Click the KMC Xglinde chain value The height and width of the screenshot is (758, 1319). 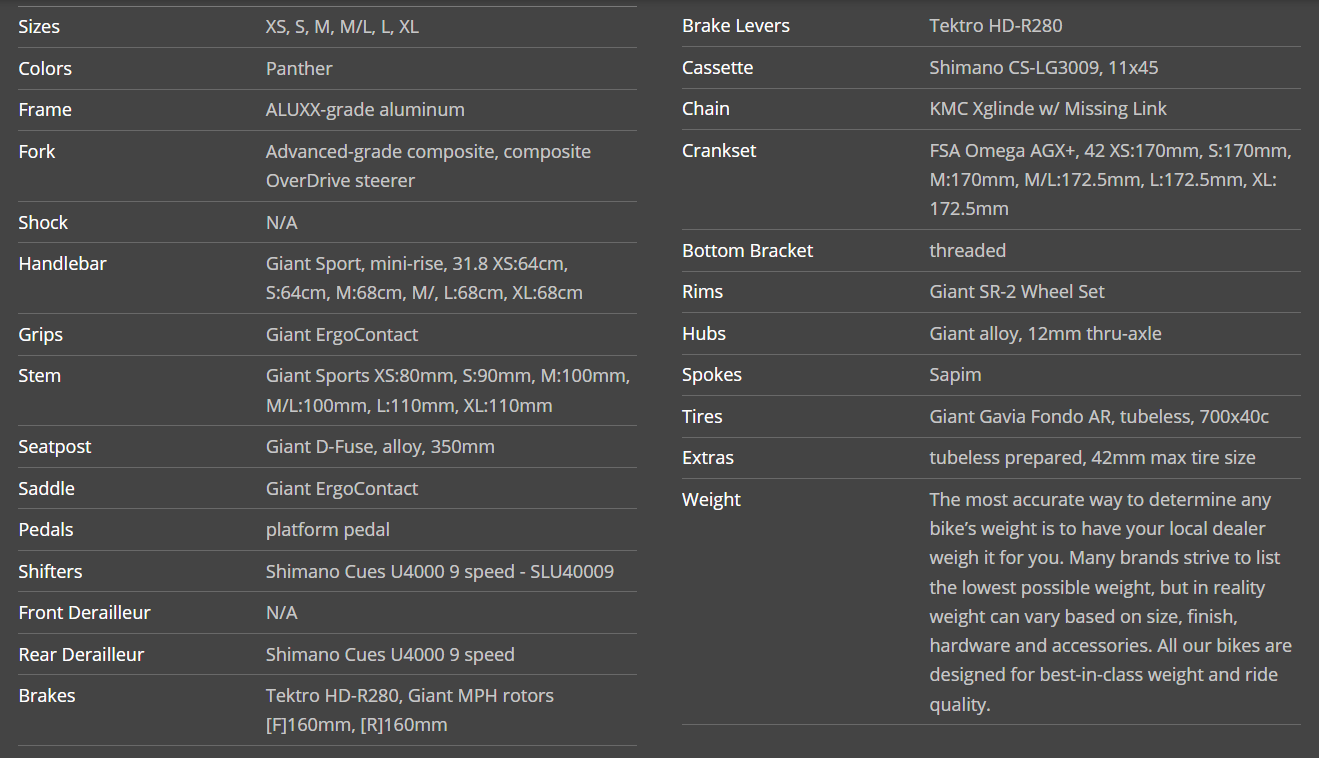pos(1048,109)
